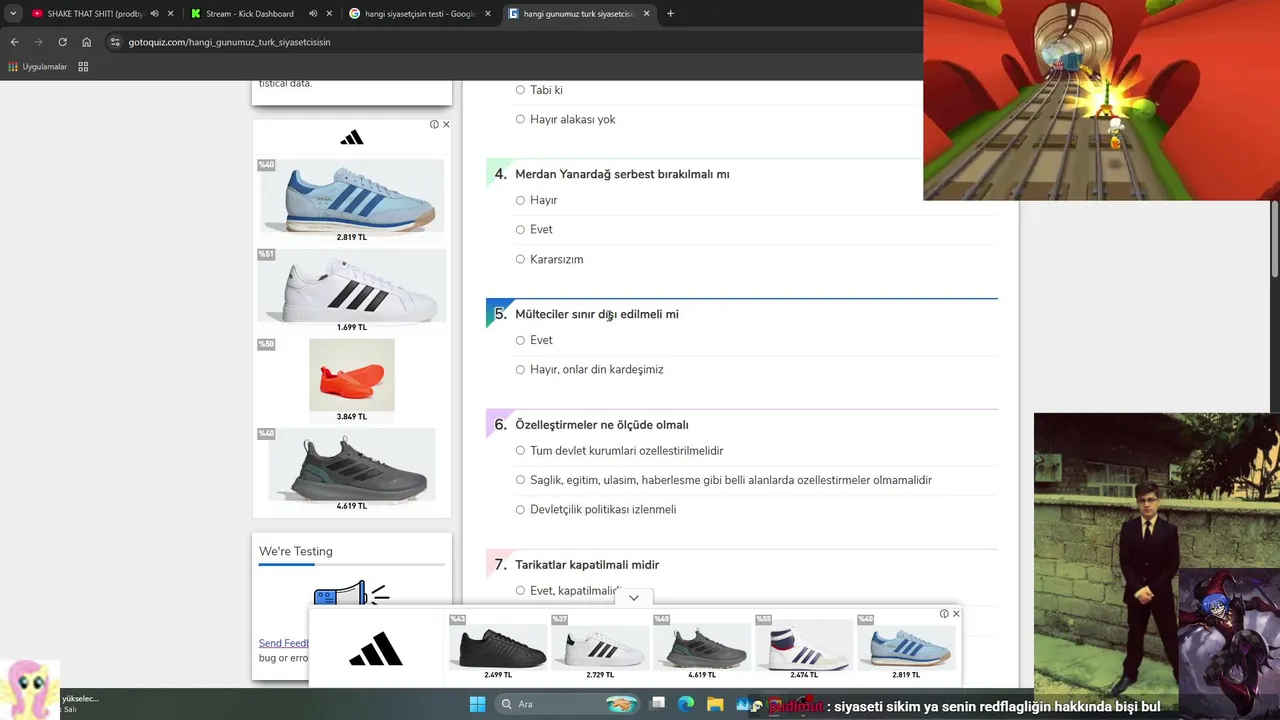Click 'Merdan Yanardağ serbest bırakılmalı mı' heading
This screenshot has width=1280, height=720.
622,174
